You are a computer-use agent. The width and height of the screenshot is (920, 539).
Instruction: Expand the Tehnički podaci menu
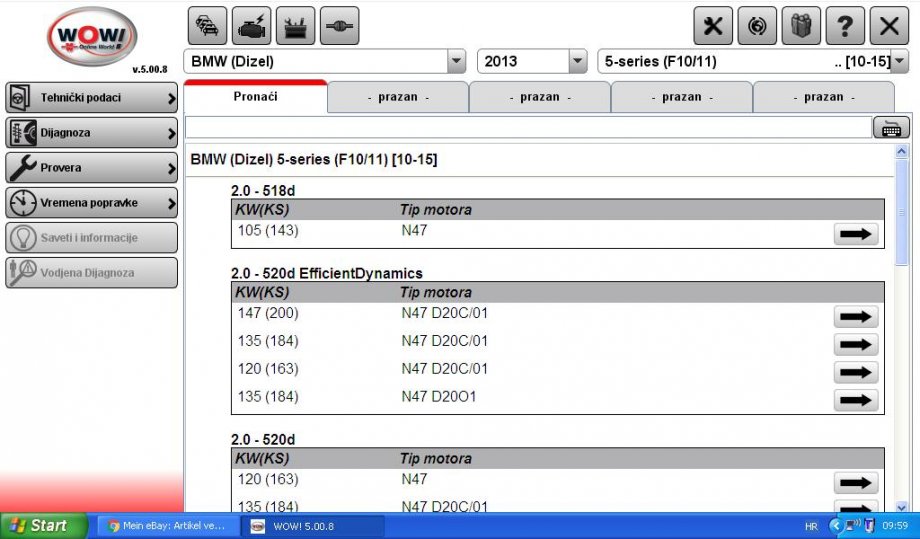pos(91,98)
